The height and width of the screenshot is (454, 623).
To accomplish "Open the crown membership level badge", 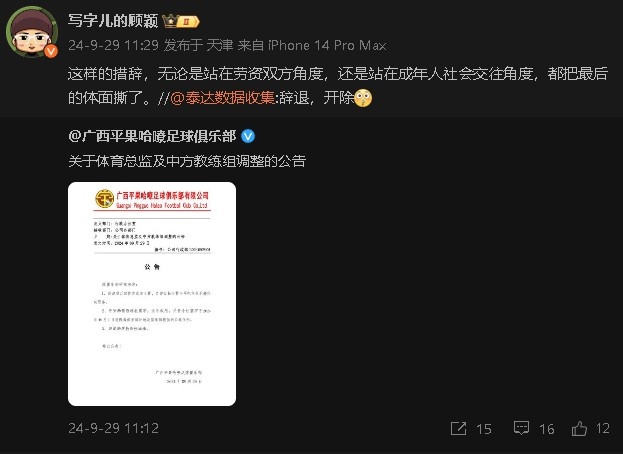I will click(x=181, y=21).
